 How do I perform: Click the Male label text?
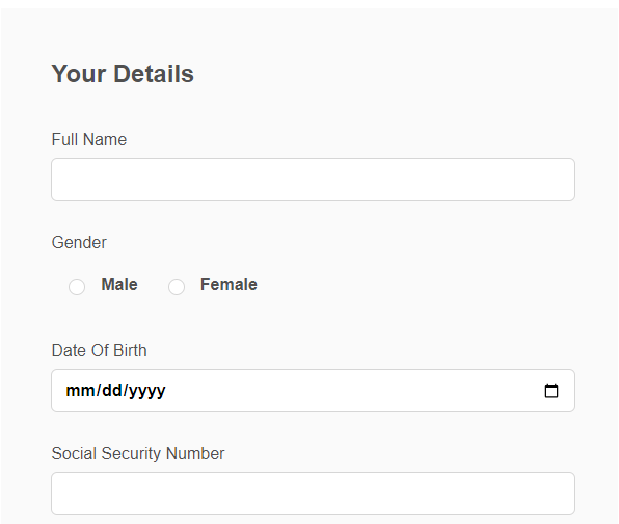tap(119, 284)
